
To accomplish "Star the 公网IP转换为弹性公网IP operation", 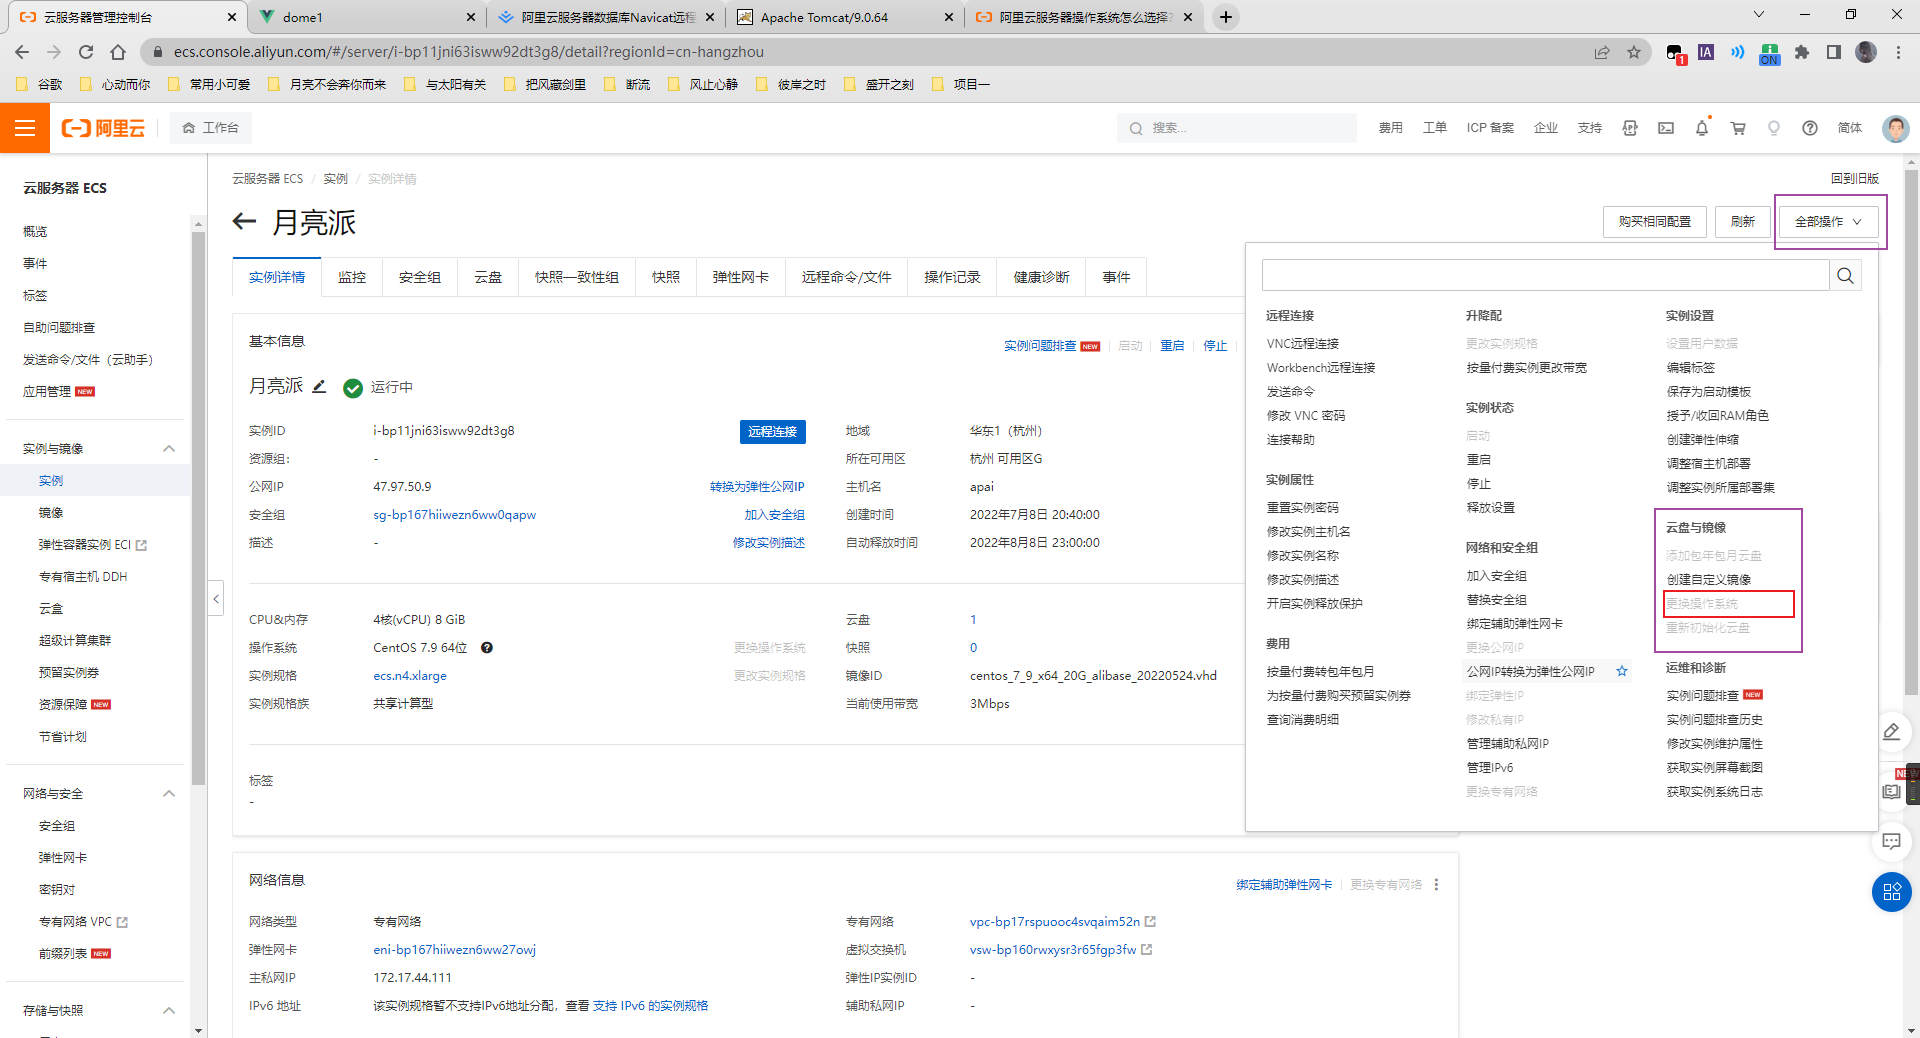I will tap(1622, 671).
